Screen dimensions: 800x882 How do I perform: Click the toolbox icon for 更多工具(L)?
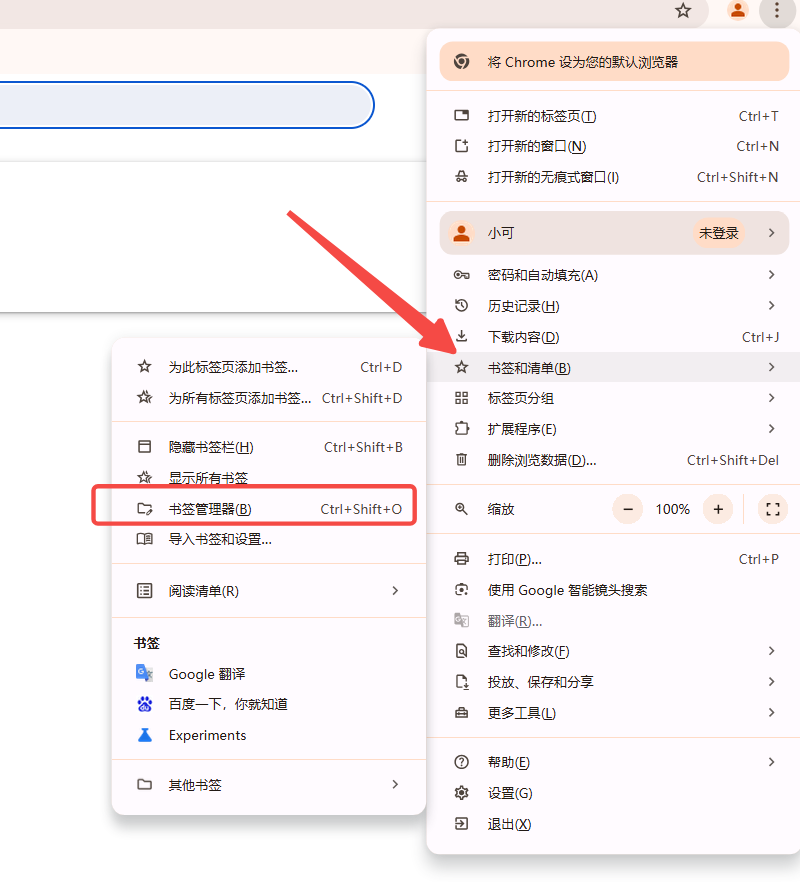click(461, 713)
